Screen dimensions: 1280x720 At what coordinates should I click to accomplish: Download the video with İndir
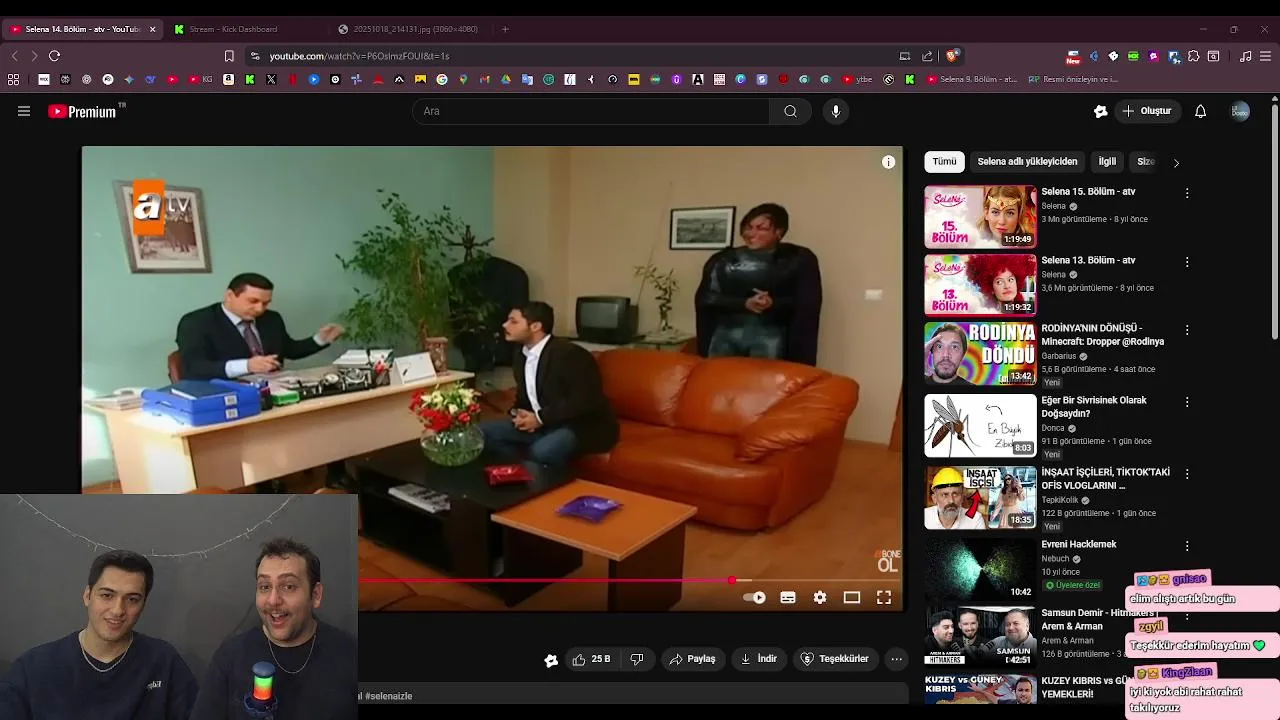758,659
